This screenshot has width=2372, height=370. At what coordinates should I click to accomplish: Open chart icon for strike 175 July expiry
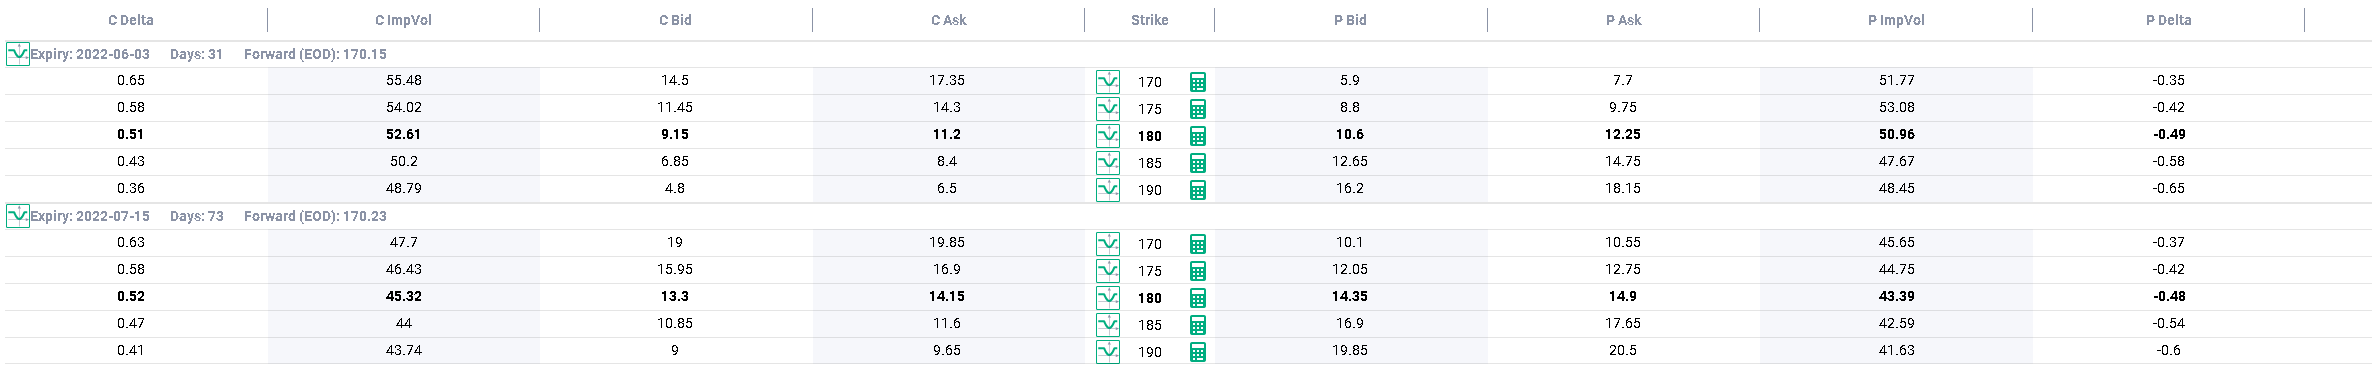click(x=1107, y=270)
